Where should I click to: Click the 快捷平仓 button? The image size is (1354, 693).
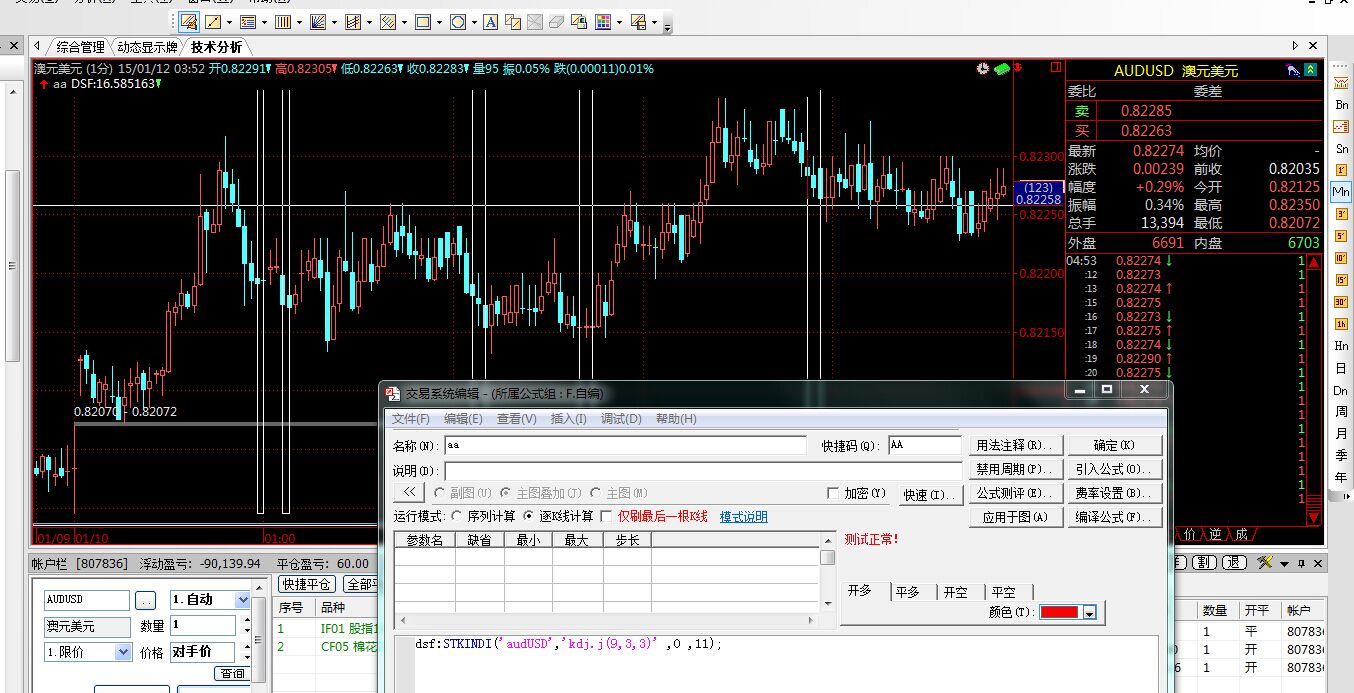(x=306, y=584)
